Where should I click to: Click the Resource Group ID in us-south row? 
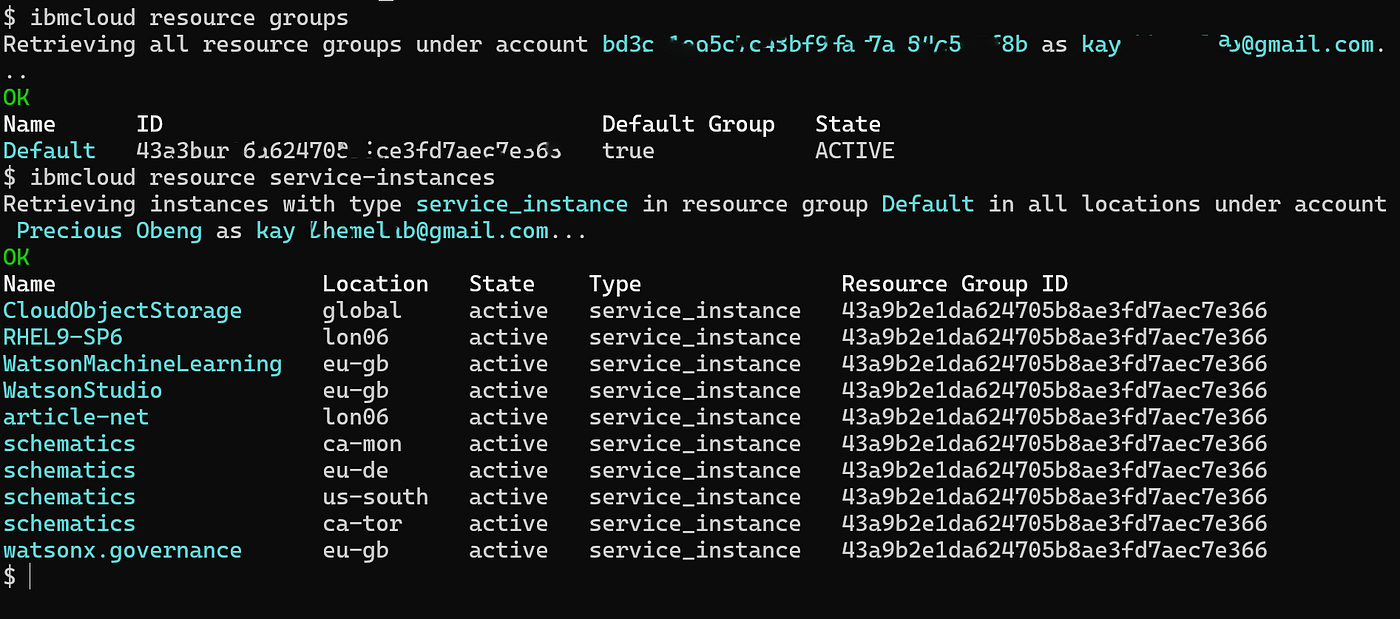(1054, 497)
